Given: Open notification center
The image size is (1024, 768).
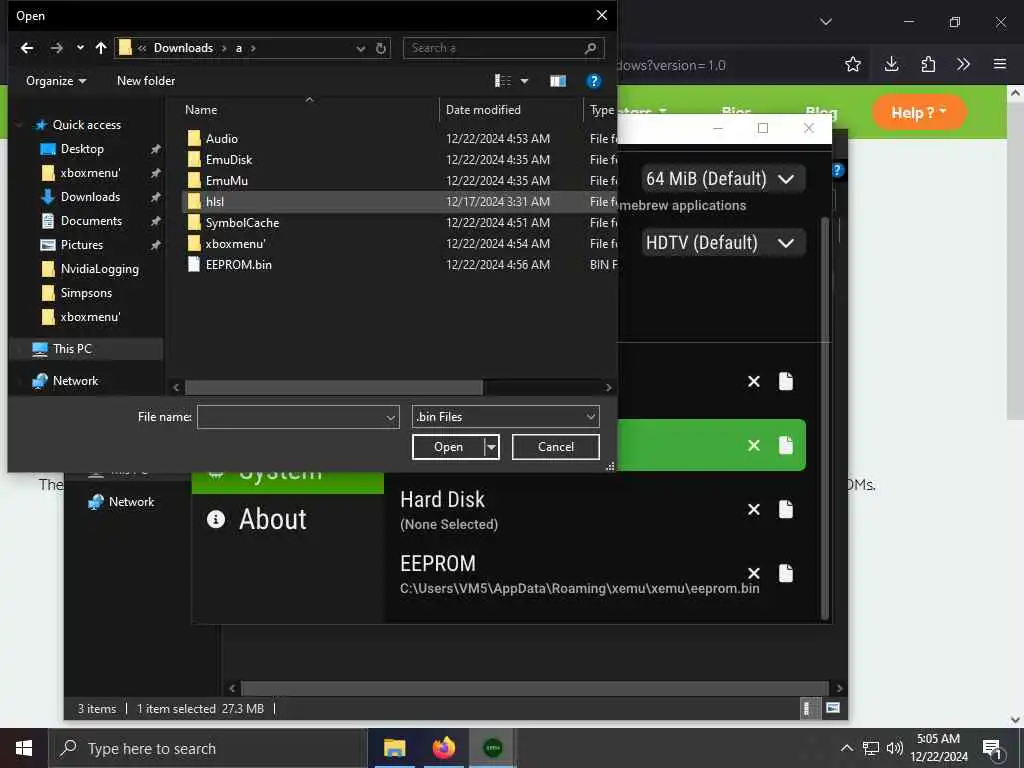Looking at the screenshot, I should (993, 749).
